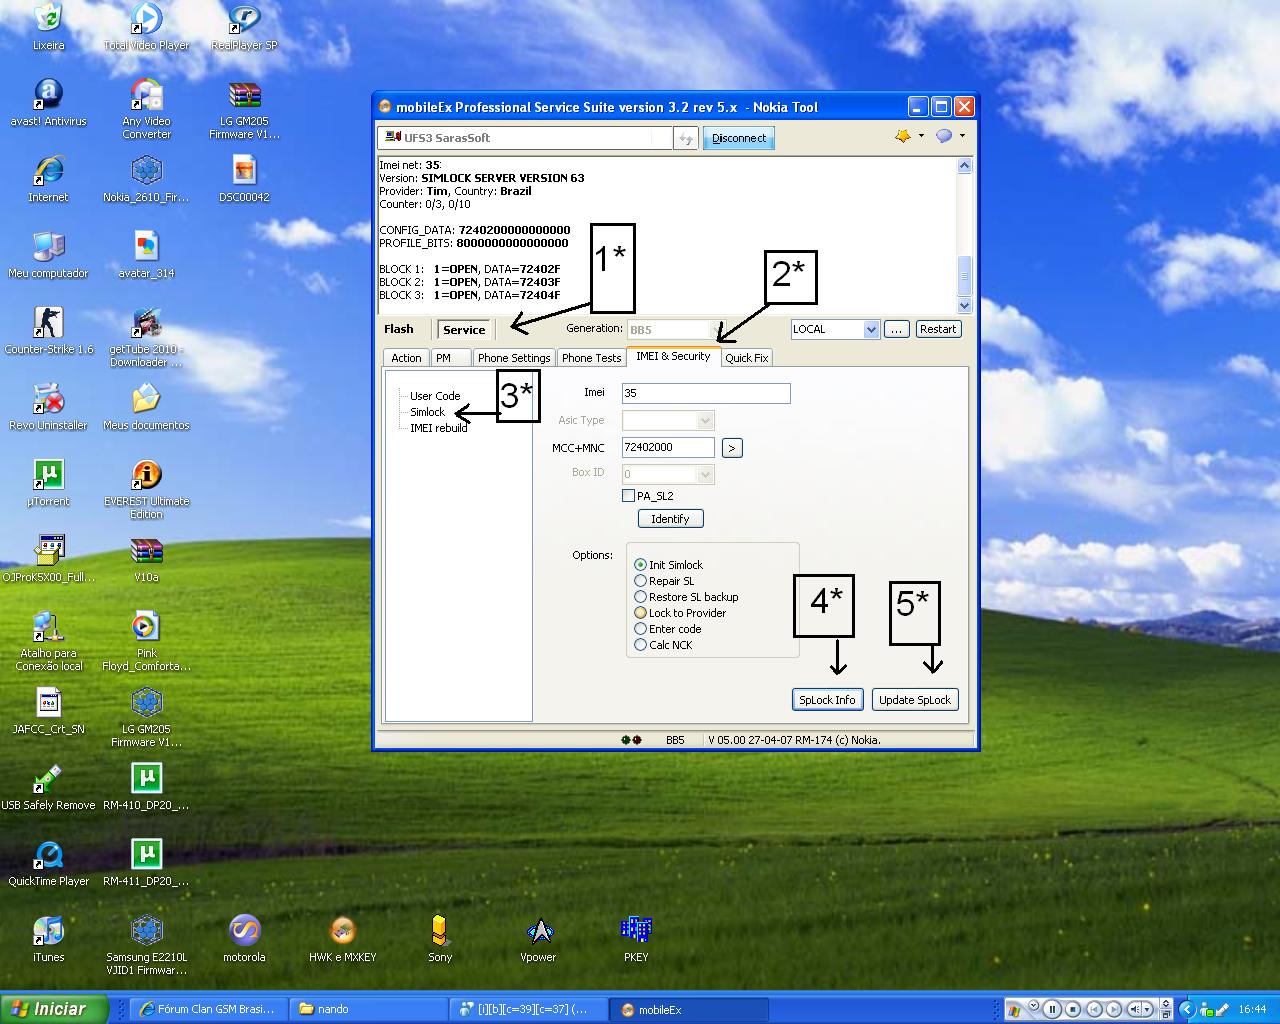Open JAFCC_Crt_SN file icon

[x=48, y=711]
